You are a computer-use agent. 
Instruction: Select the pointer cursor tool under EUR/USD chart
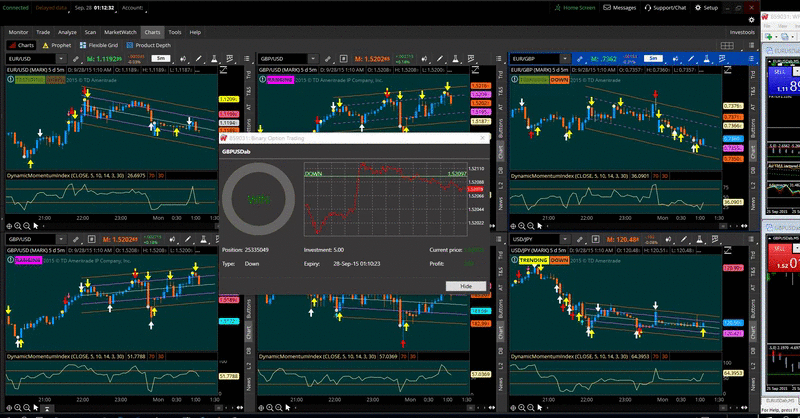[36, 226]
